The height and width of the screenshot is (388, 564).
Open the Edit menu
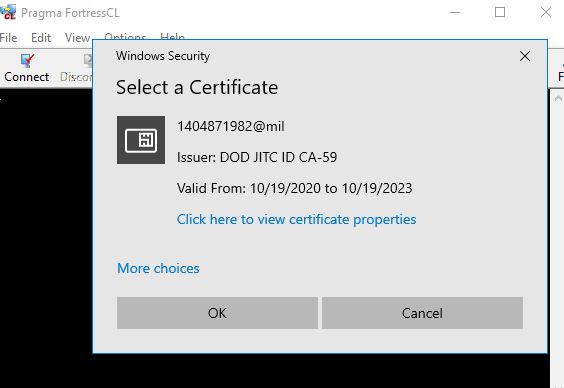[x=41, y=38]
